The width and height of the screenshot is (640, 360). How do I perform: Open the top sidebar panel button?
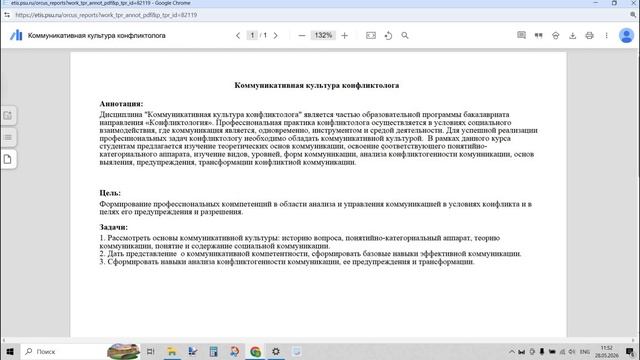[x=8, y=116]
